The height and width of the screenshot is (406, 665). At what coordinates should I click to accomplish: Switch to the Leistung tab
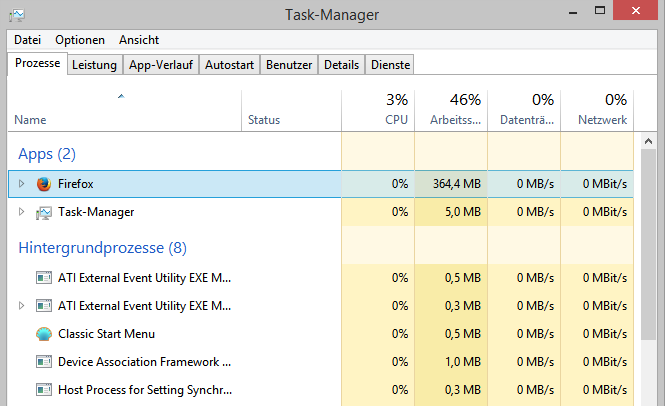[x=94, y=64]
